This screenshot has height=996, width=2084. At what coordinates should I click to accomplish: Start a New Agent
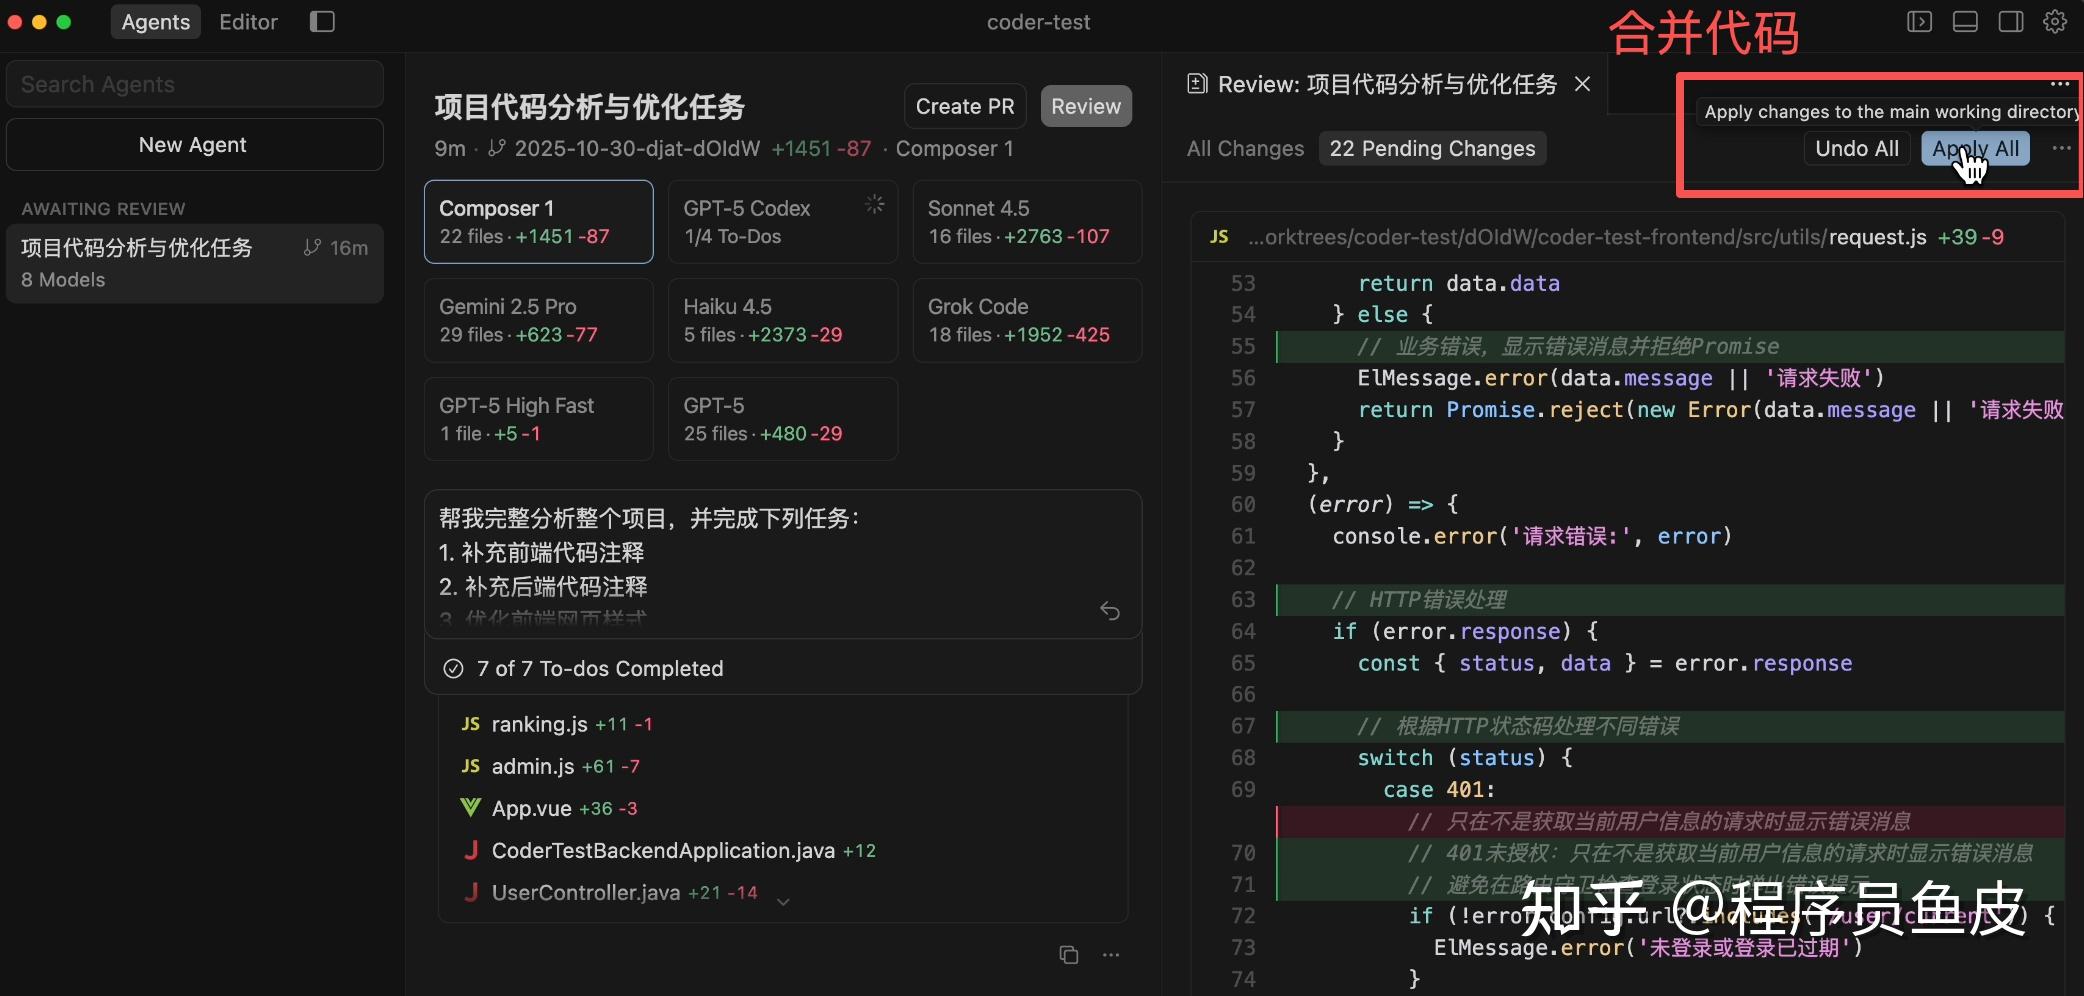(194, 145)
